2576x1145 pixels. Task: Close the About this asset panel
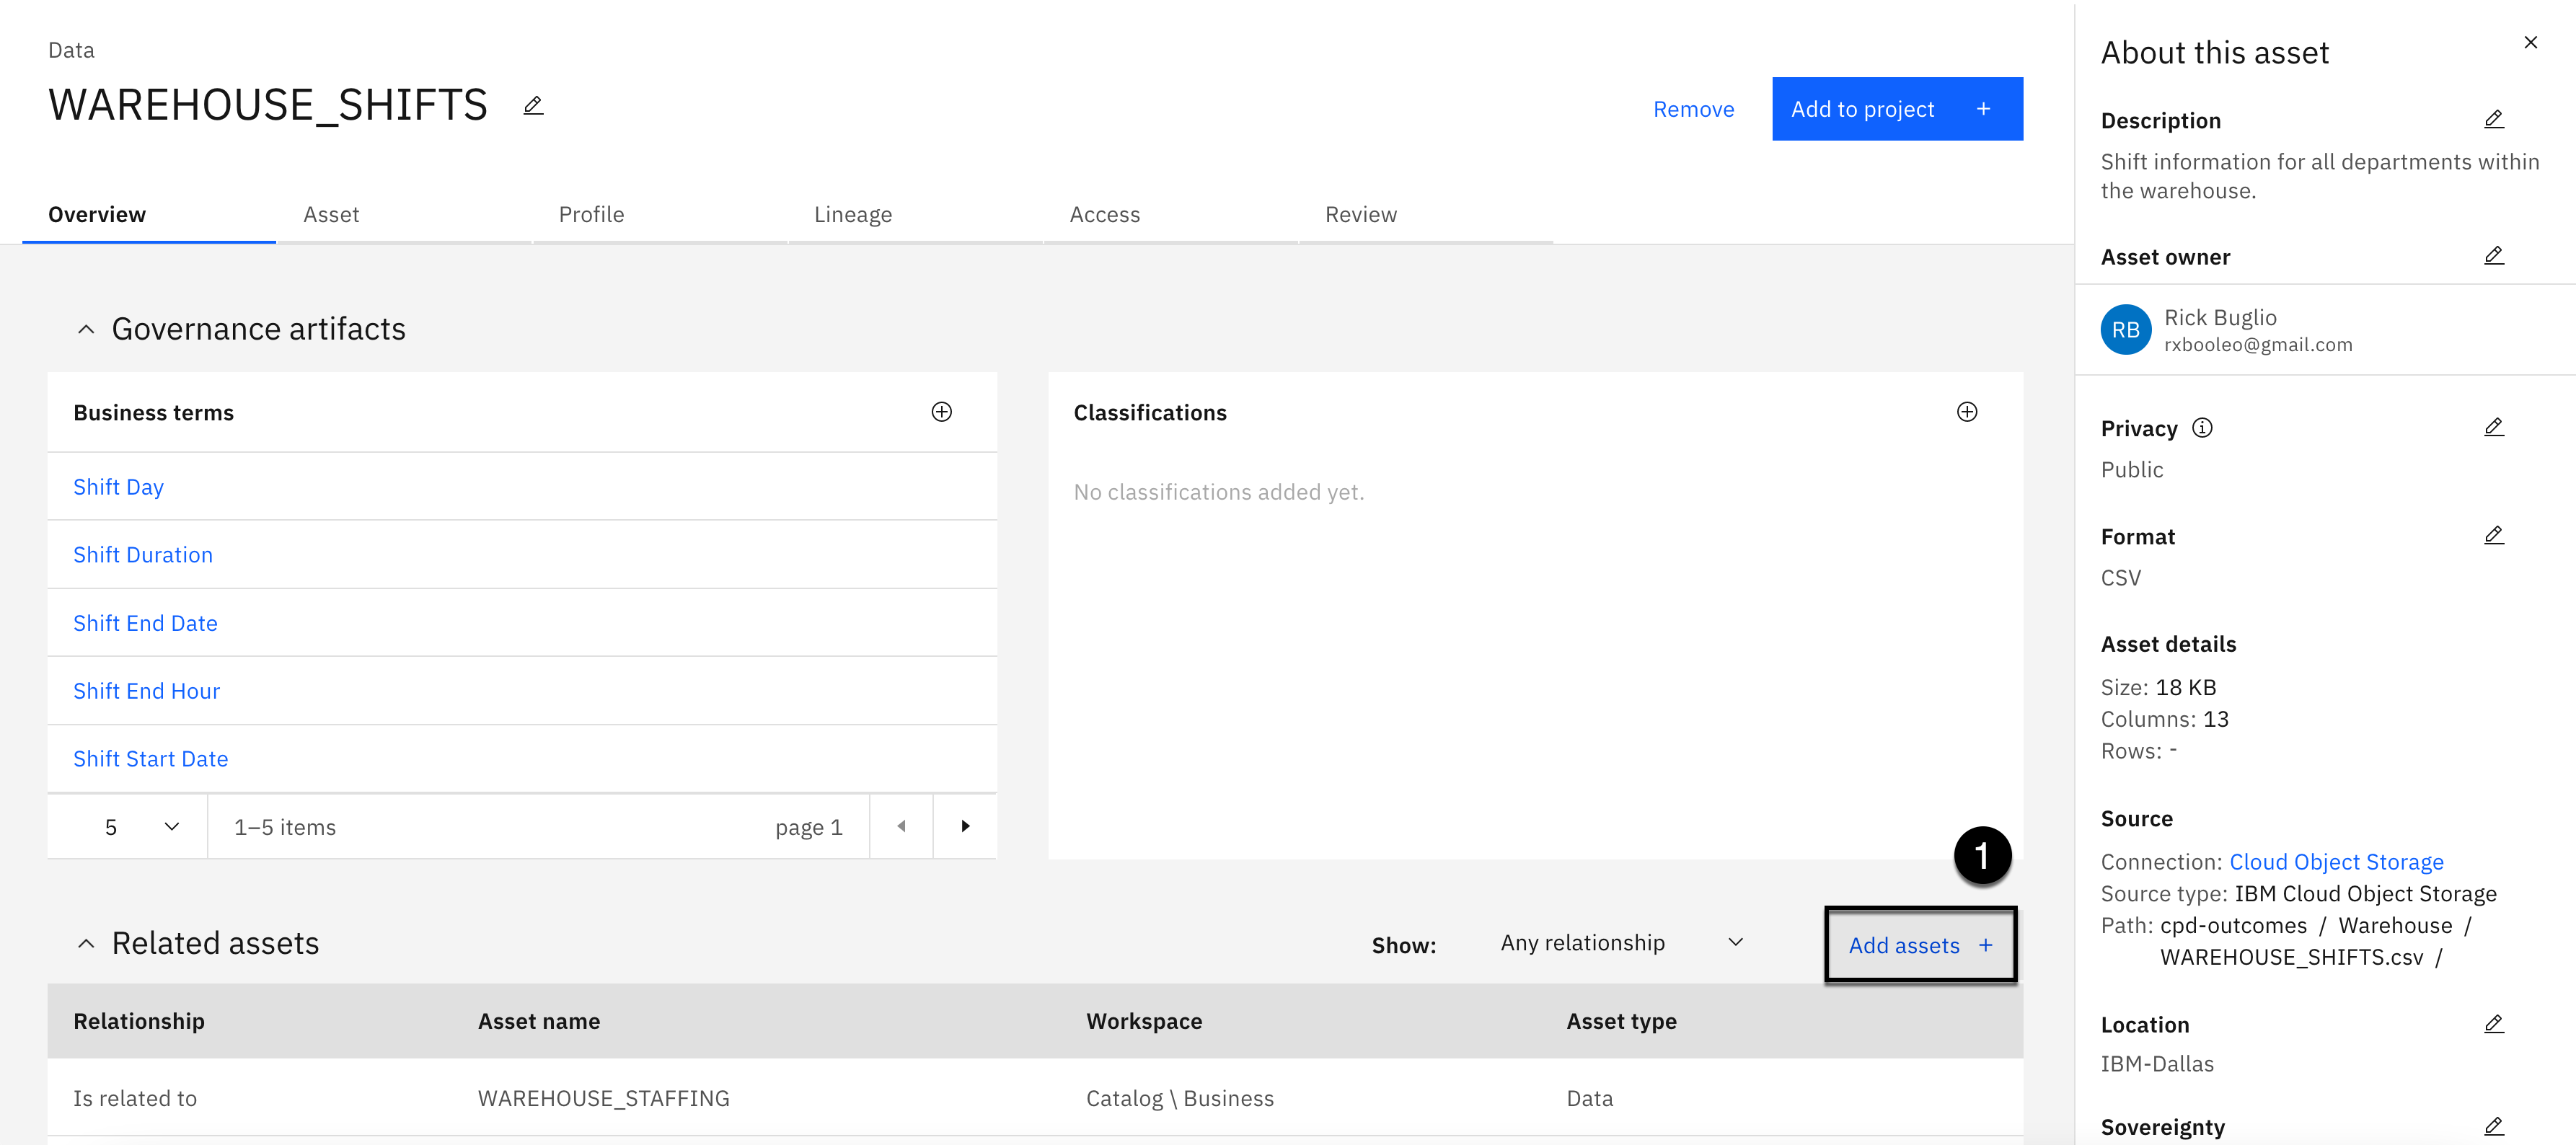point(2530,42)
